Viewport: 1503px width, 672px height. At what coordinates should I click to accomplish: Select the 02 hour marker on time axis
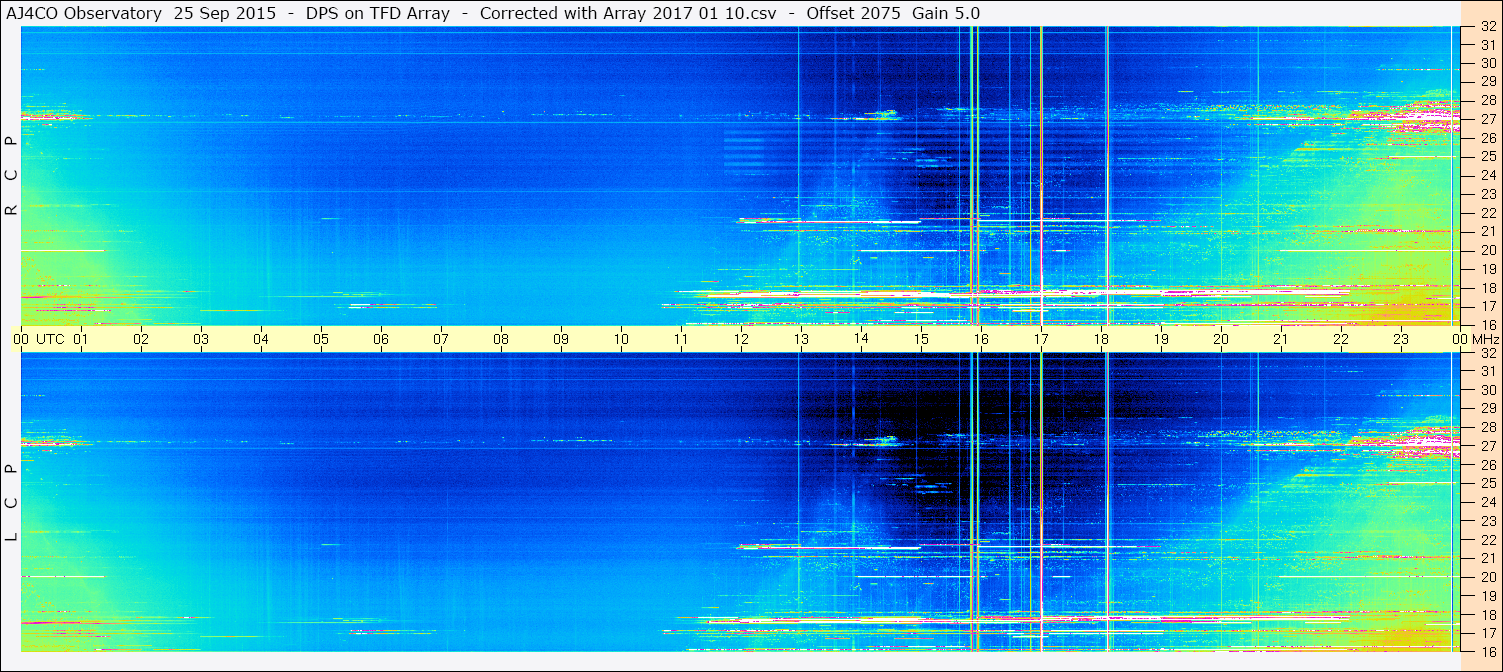(141, 339)
